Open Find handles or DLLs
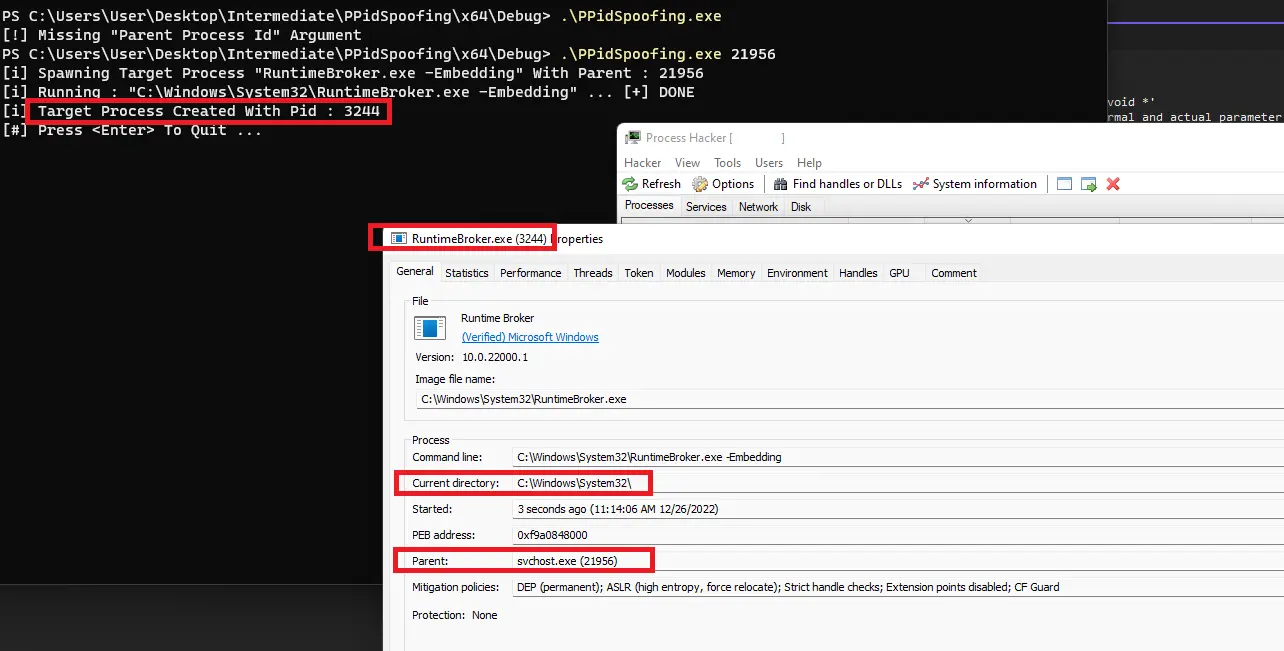1284x651 pixels. pos(838,184)
